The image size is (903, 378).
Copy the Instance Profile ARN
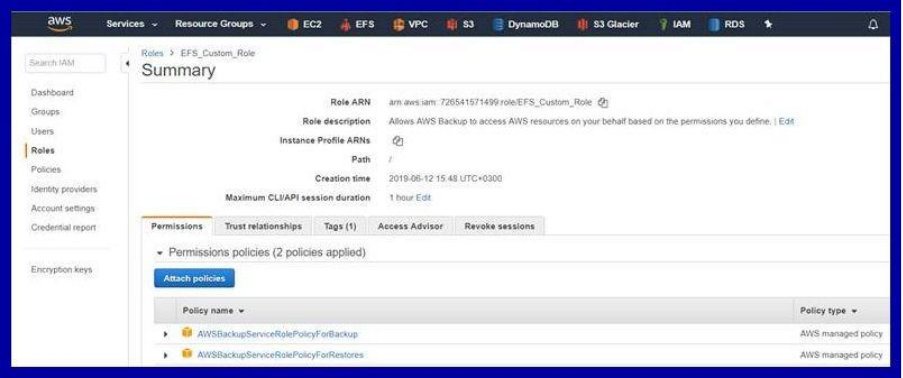pos(397,141)
